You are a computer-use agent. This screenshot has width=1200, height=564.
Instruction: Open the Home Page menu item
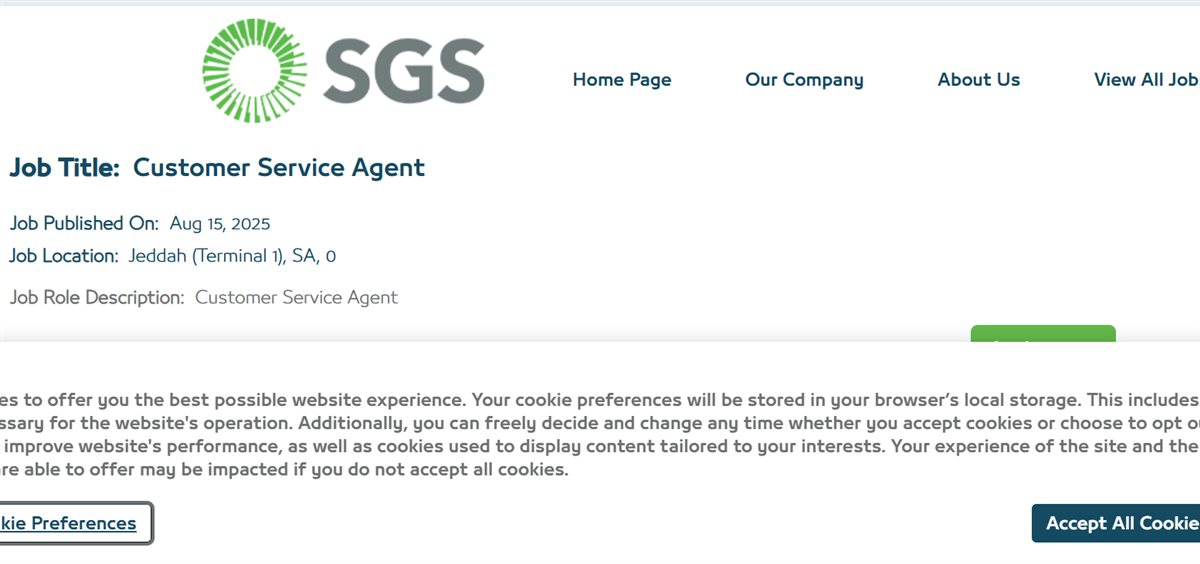(x=622, y=80)
